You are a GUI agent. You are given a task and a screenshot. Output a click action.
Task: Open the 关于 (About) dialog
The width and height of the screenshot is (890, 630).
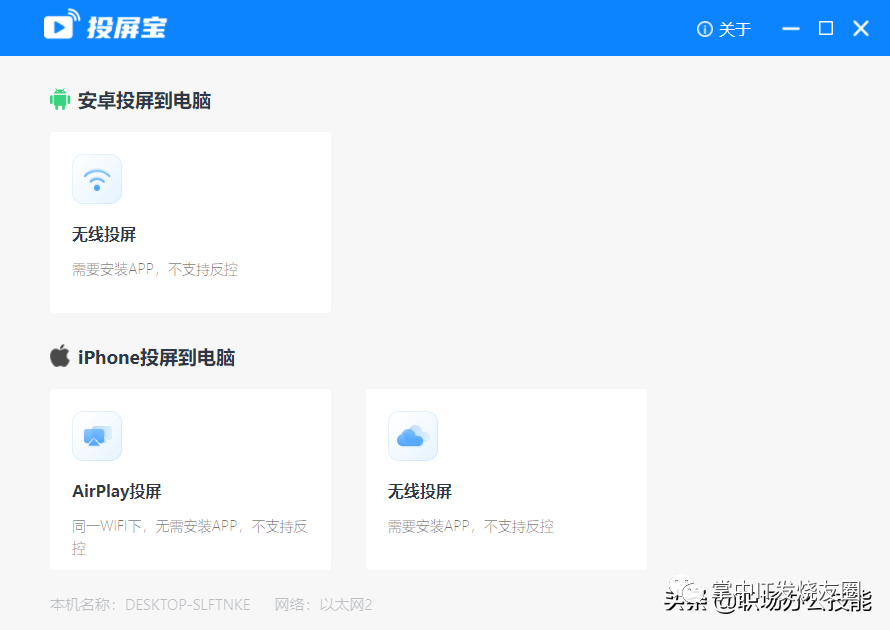pos(733,29)
